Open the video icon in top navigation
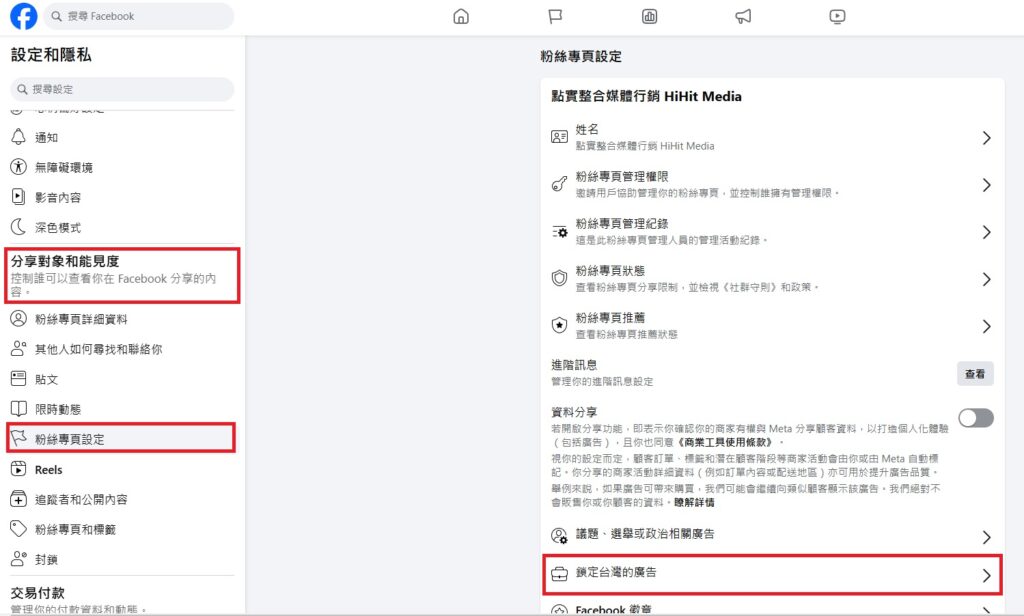Viewport: 1024px width, 616px height. [837, 16]
